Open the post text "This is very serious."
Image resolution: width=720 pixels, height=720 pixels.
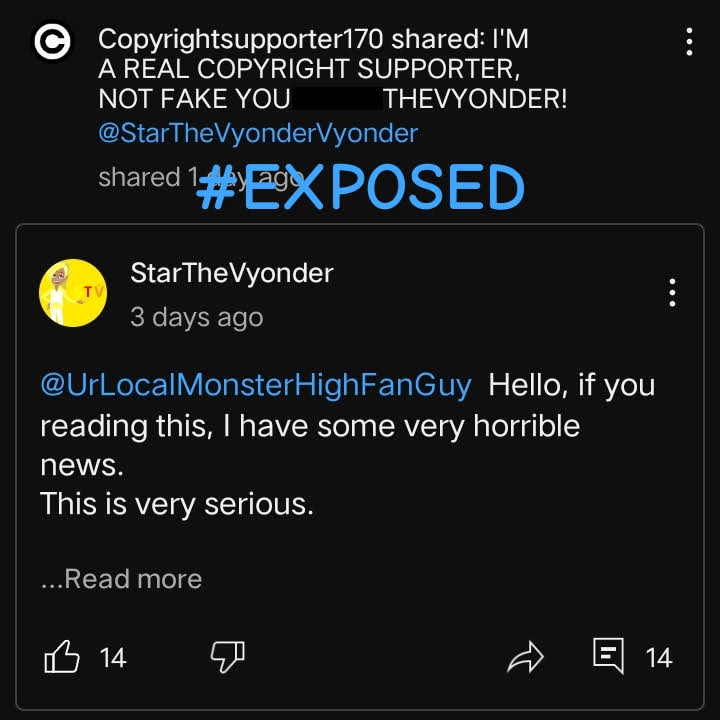point(177,504)
